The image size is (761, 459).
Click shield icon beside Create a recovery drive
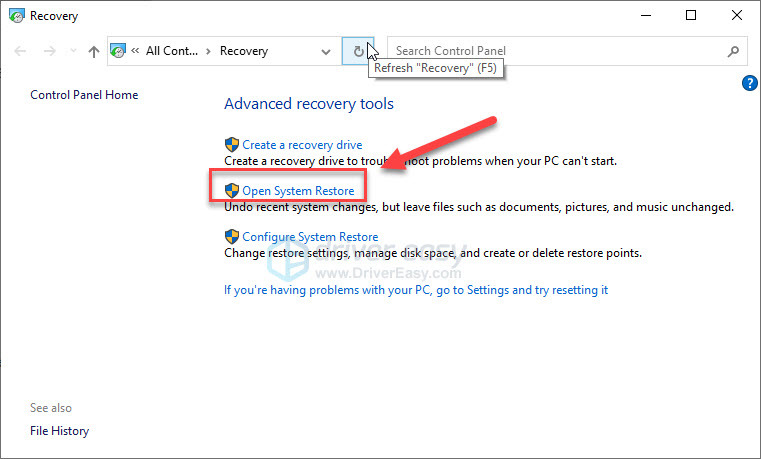pos(232,145)
